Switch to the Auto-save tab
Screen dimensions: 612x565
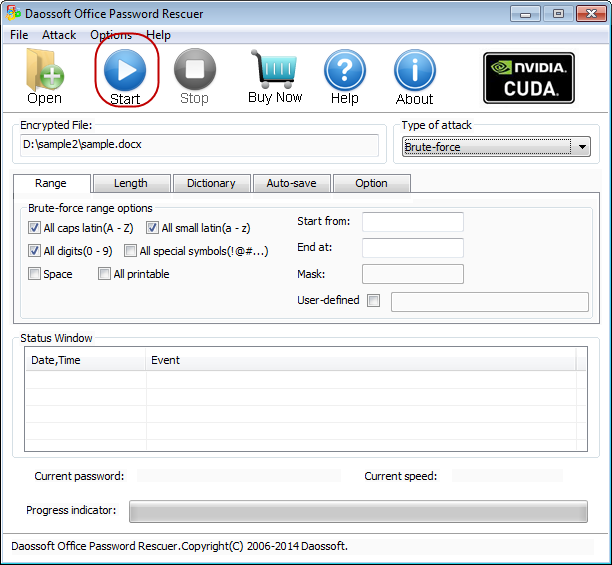pyautogui.click(x=292, y=183)
